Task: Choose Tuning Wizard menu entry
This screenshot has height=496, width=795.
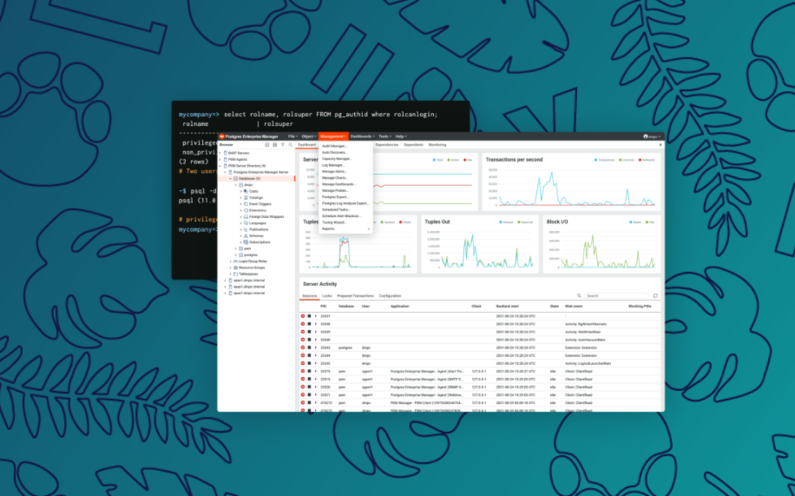Action: (x=333, y=222)
